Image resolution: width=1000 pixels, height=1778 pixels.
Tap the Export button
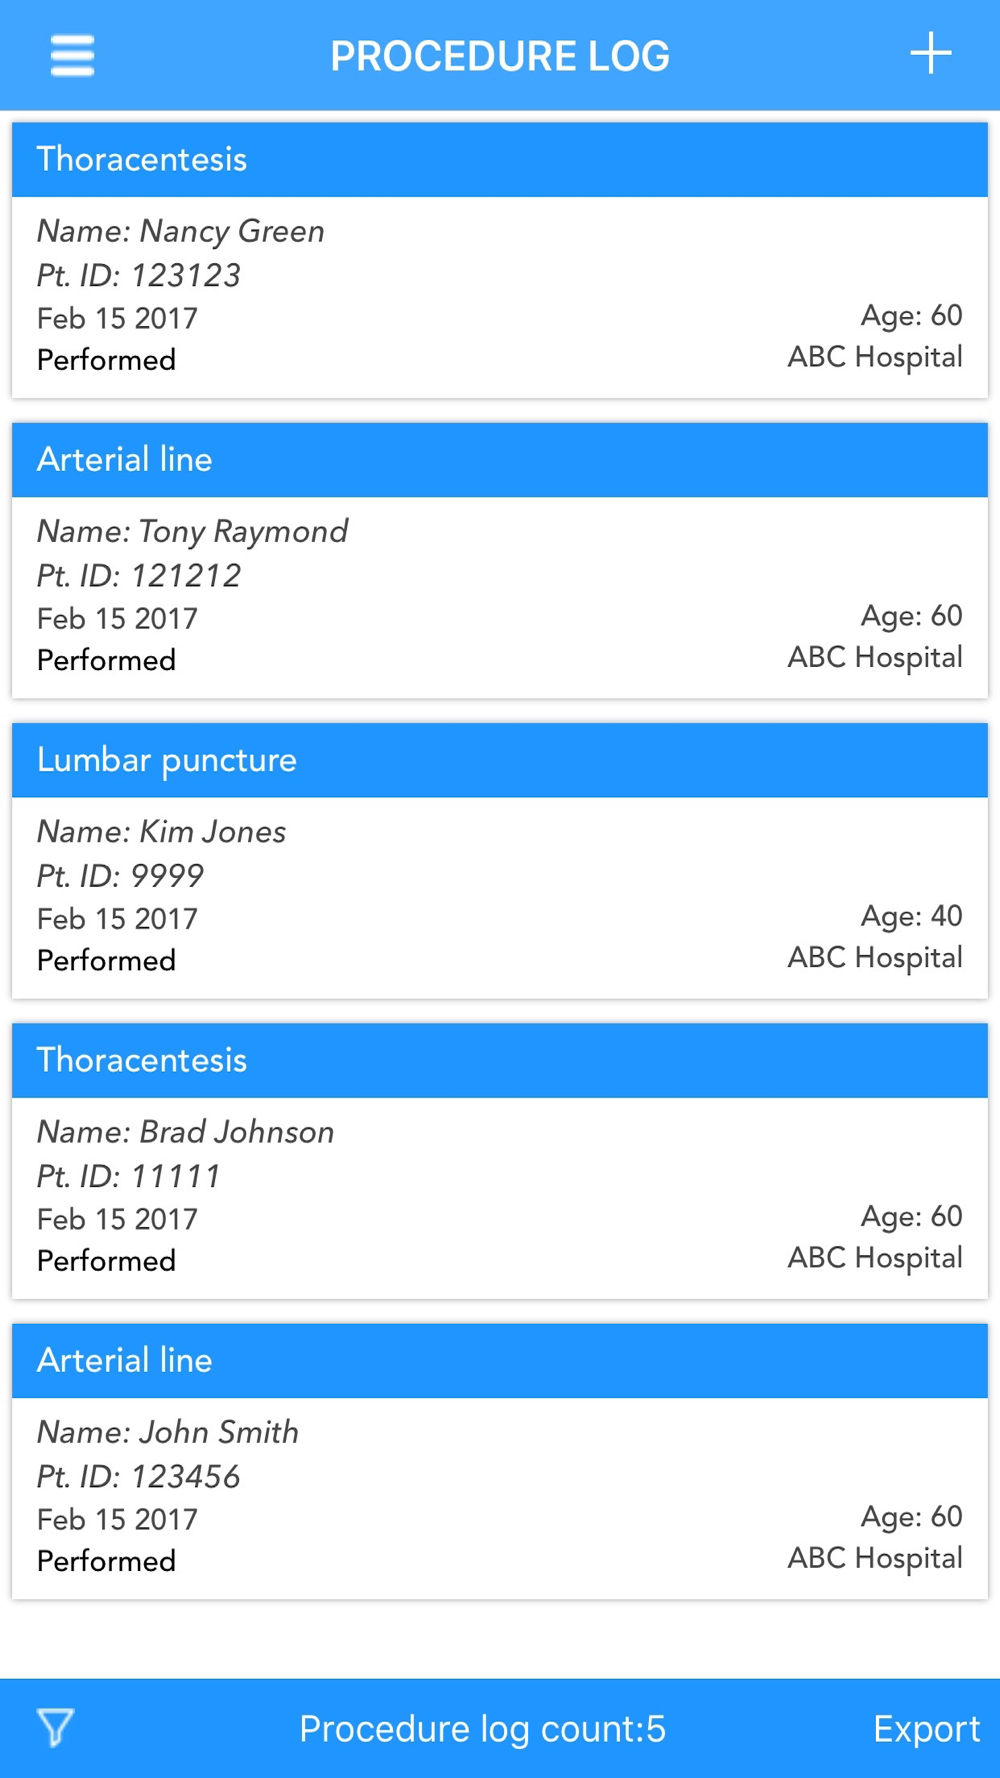tap(926, 1728)
